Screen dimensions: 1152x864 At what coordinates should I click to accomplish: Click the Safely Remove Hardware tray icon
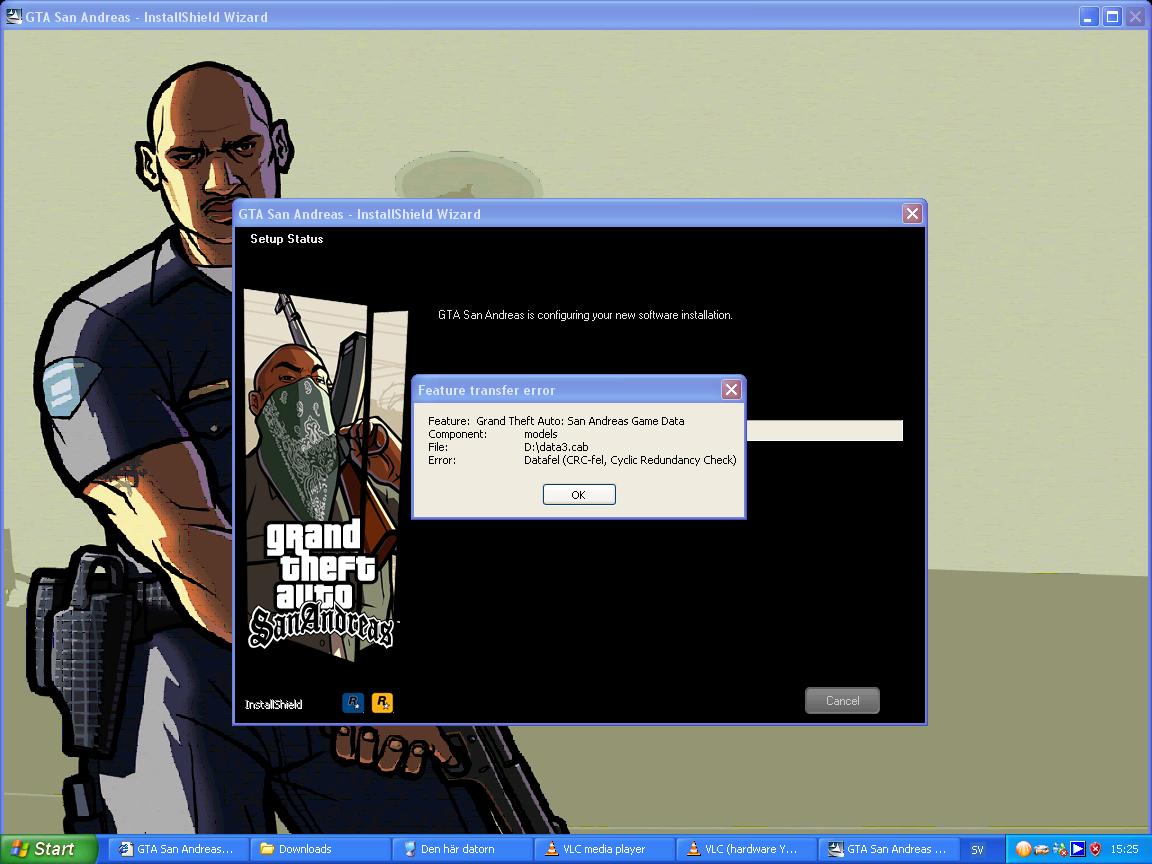tap(1041, 850)
